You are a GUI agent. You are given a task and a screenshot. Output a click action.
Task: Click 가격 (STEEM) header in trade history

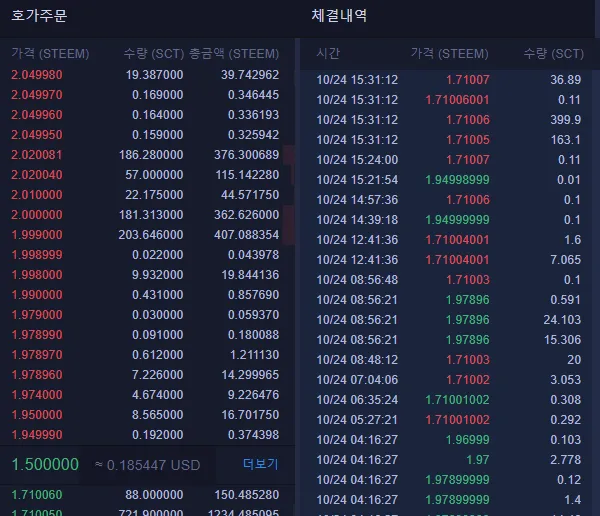tap(450, 54)
